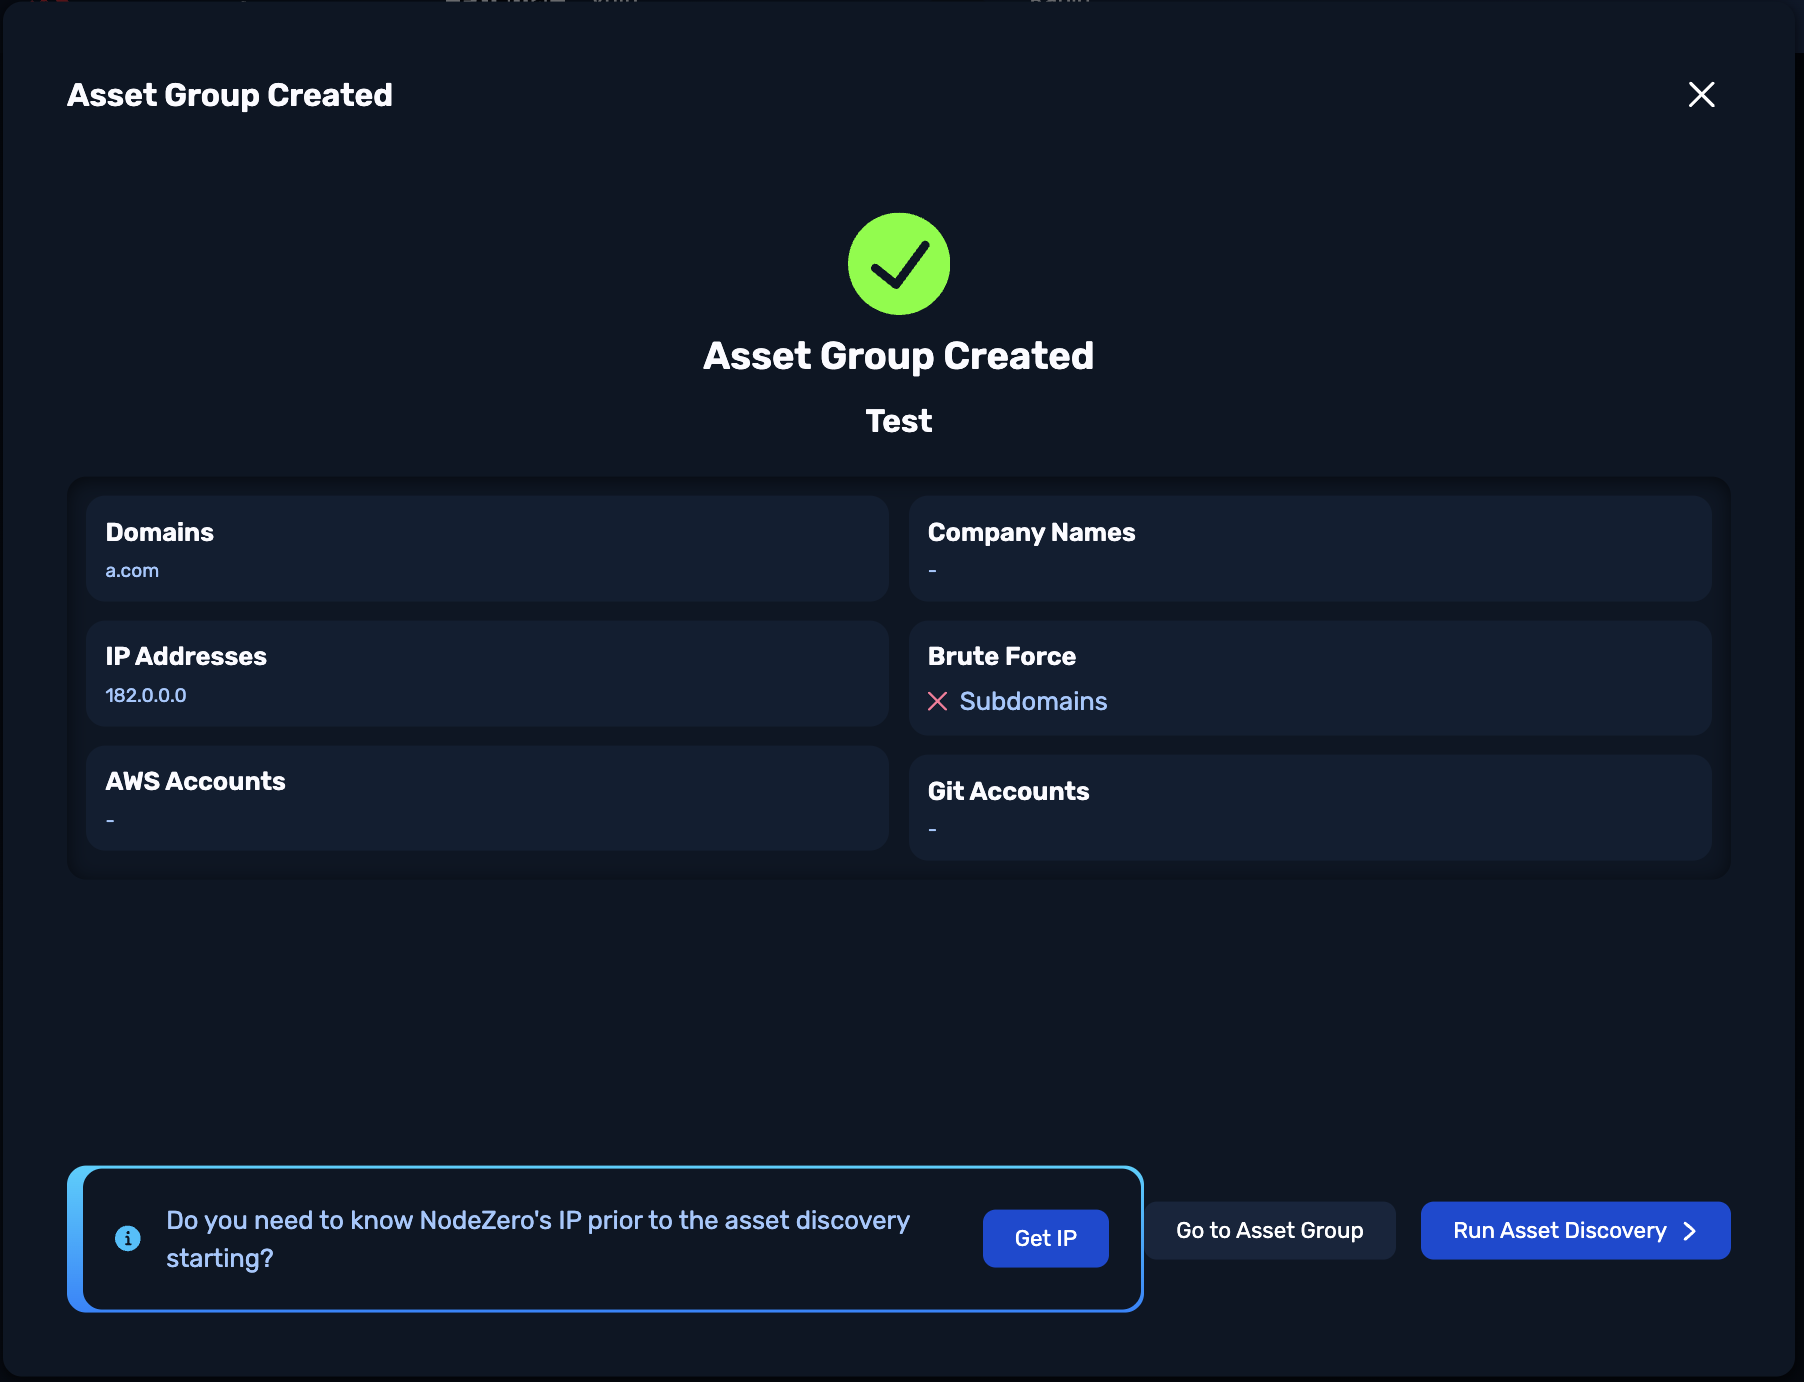Click the Get IP button
Viewport: 1804px width, 1382px height.
[x=1045, y=1238]
